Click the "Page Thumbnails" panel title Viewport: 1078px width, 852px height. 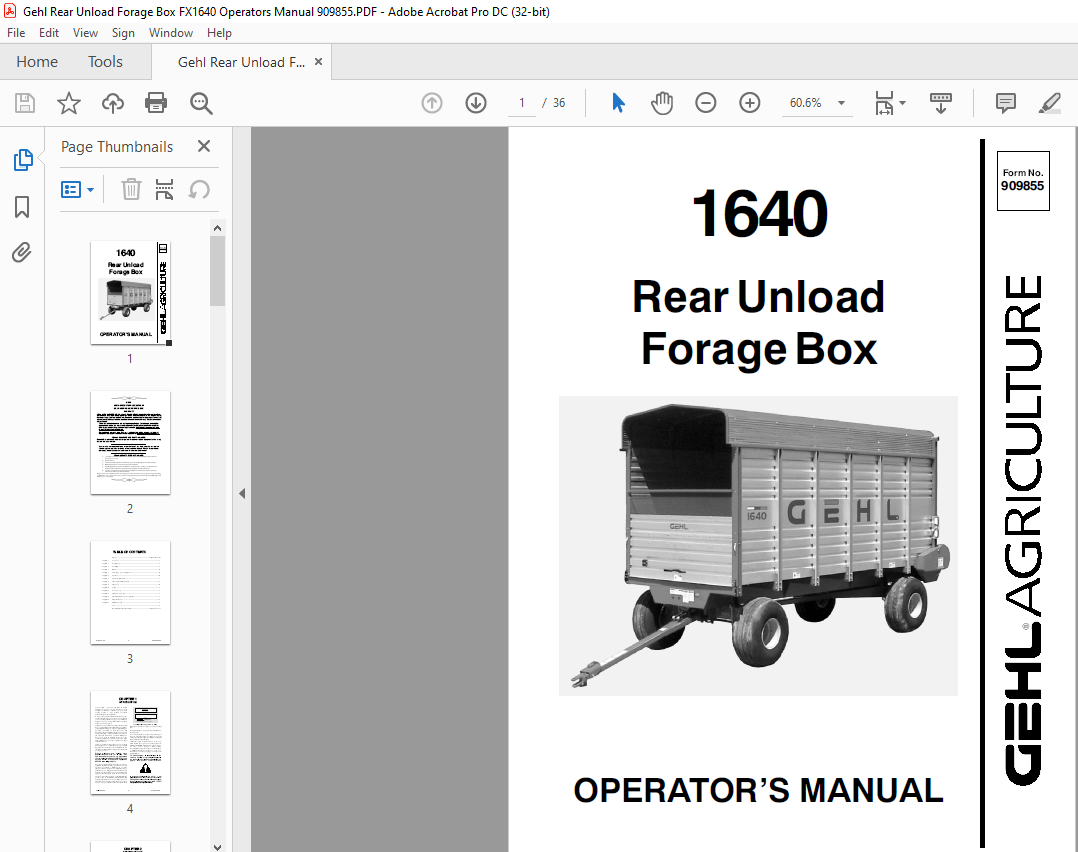117,146
